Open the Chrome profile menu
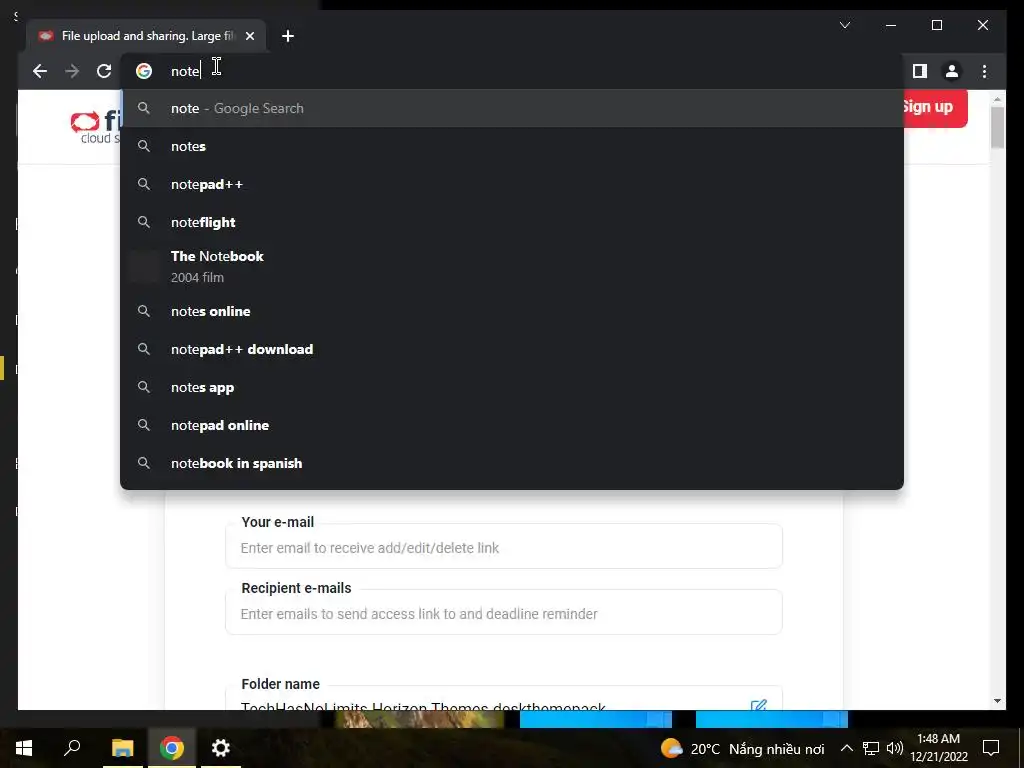The height and width of the screenshot is (768, 1024). [952, 71]
